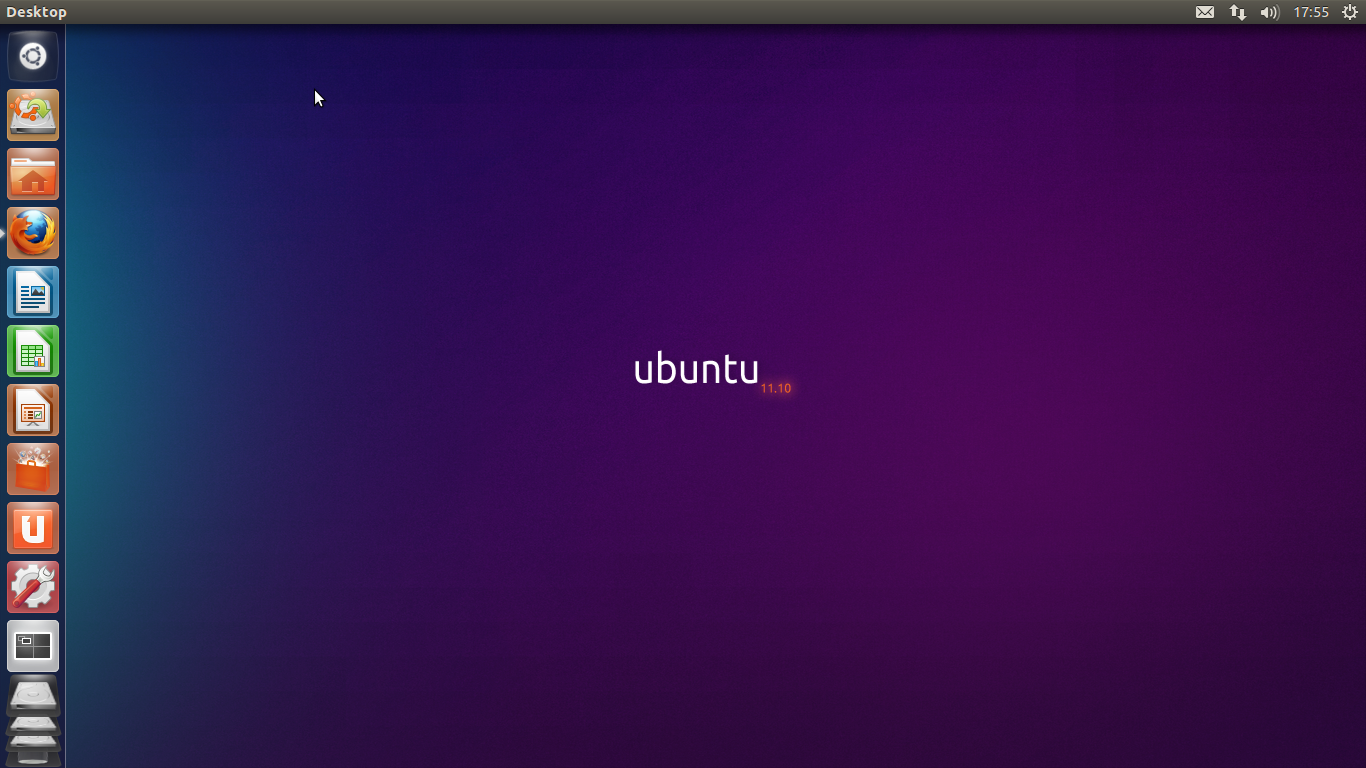Click the Desktop title in top panel
The image size is (1366, 768).
click(x=36, y=12)
